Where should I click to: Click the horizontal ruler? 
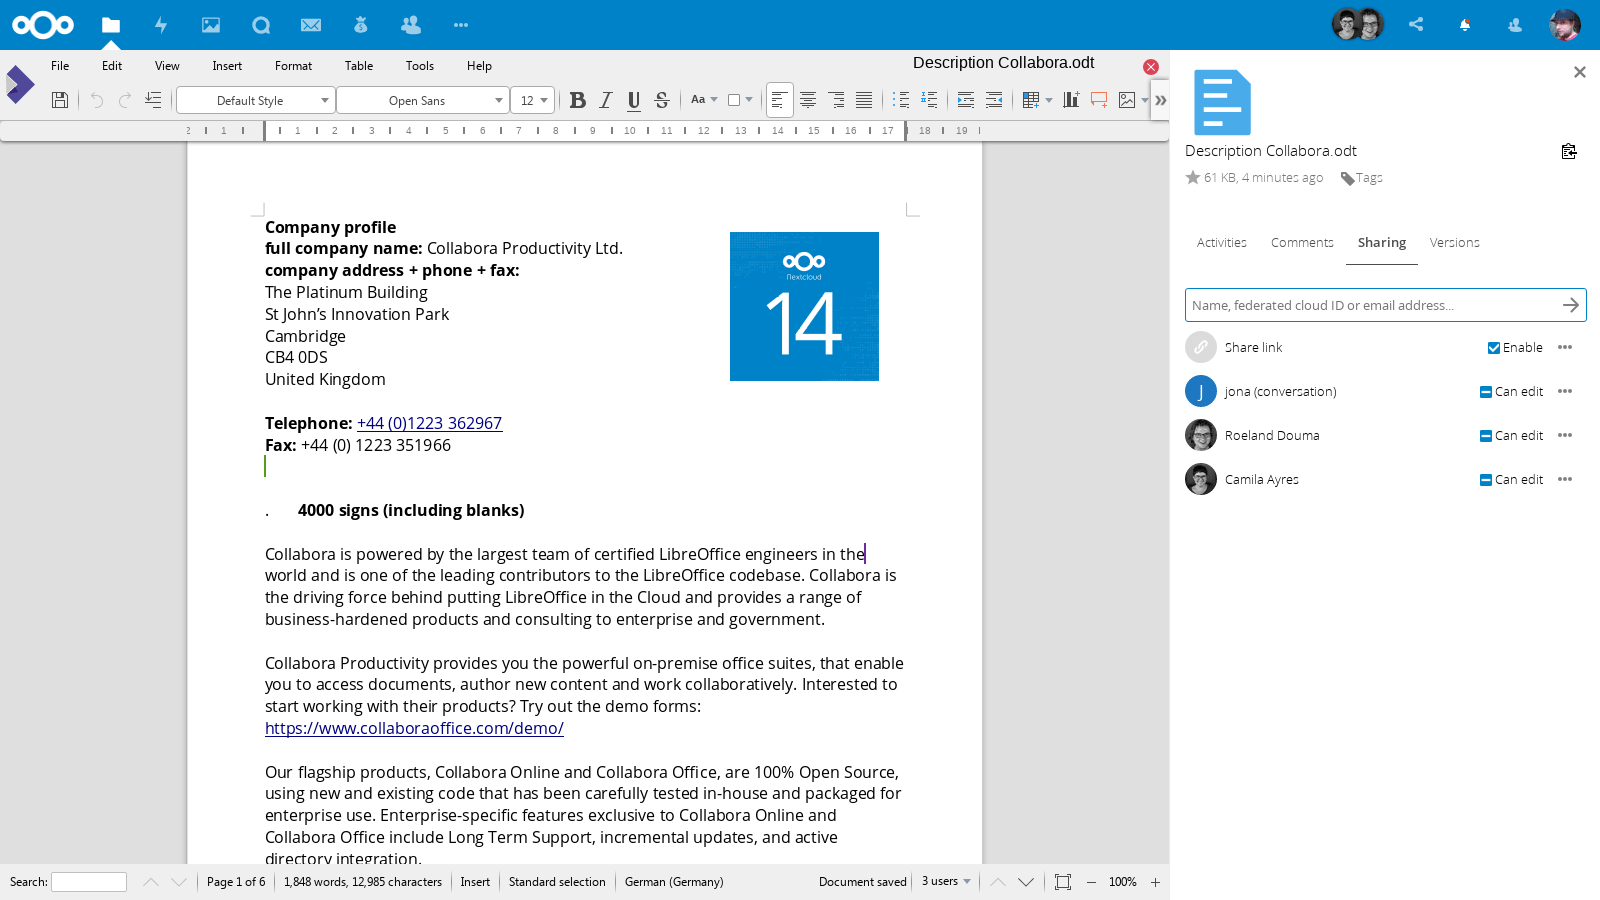click(x=585, y=131)
